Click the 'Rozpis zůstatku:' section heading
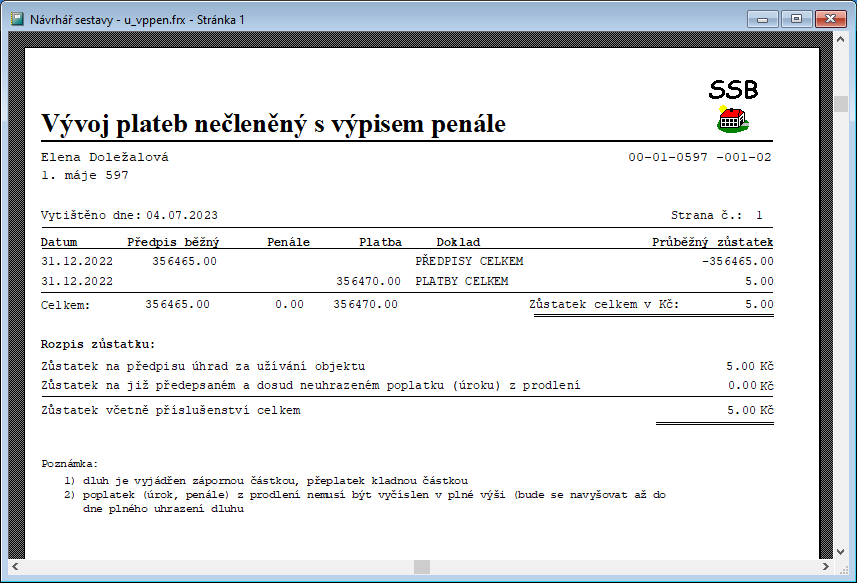The image size is (857, 583). click(x=98, y=345)
